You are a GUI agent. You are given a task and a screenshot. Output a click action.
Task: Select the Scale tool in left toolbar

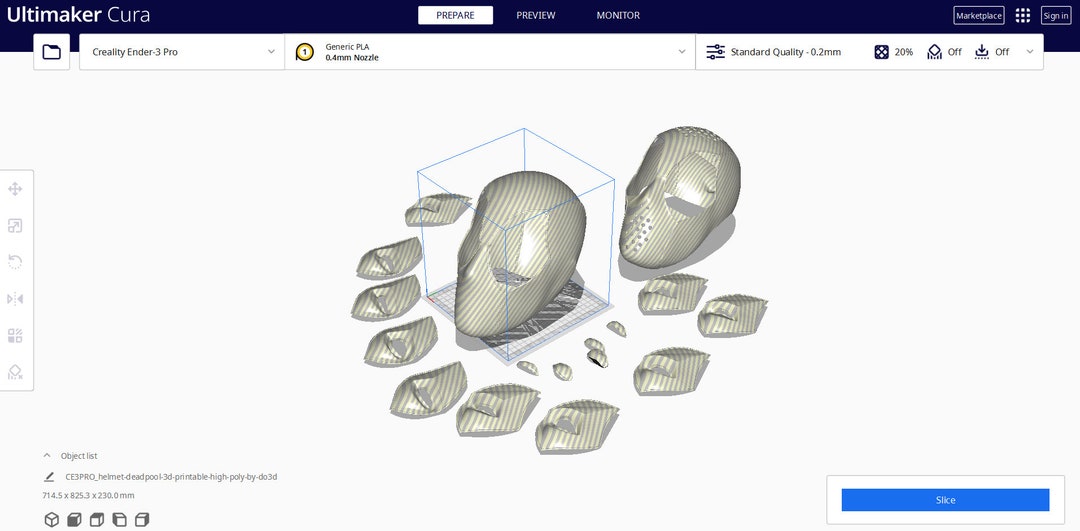point(15,226)
